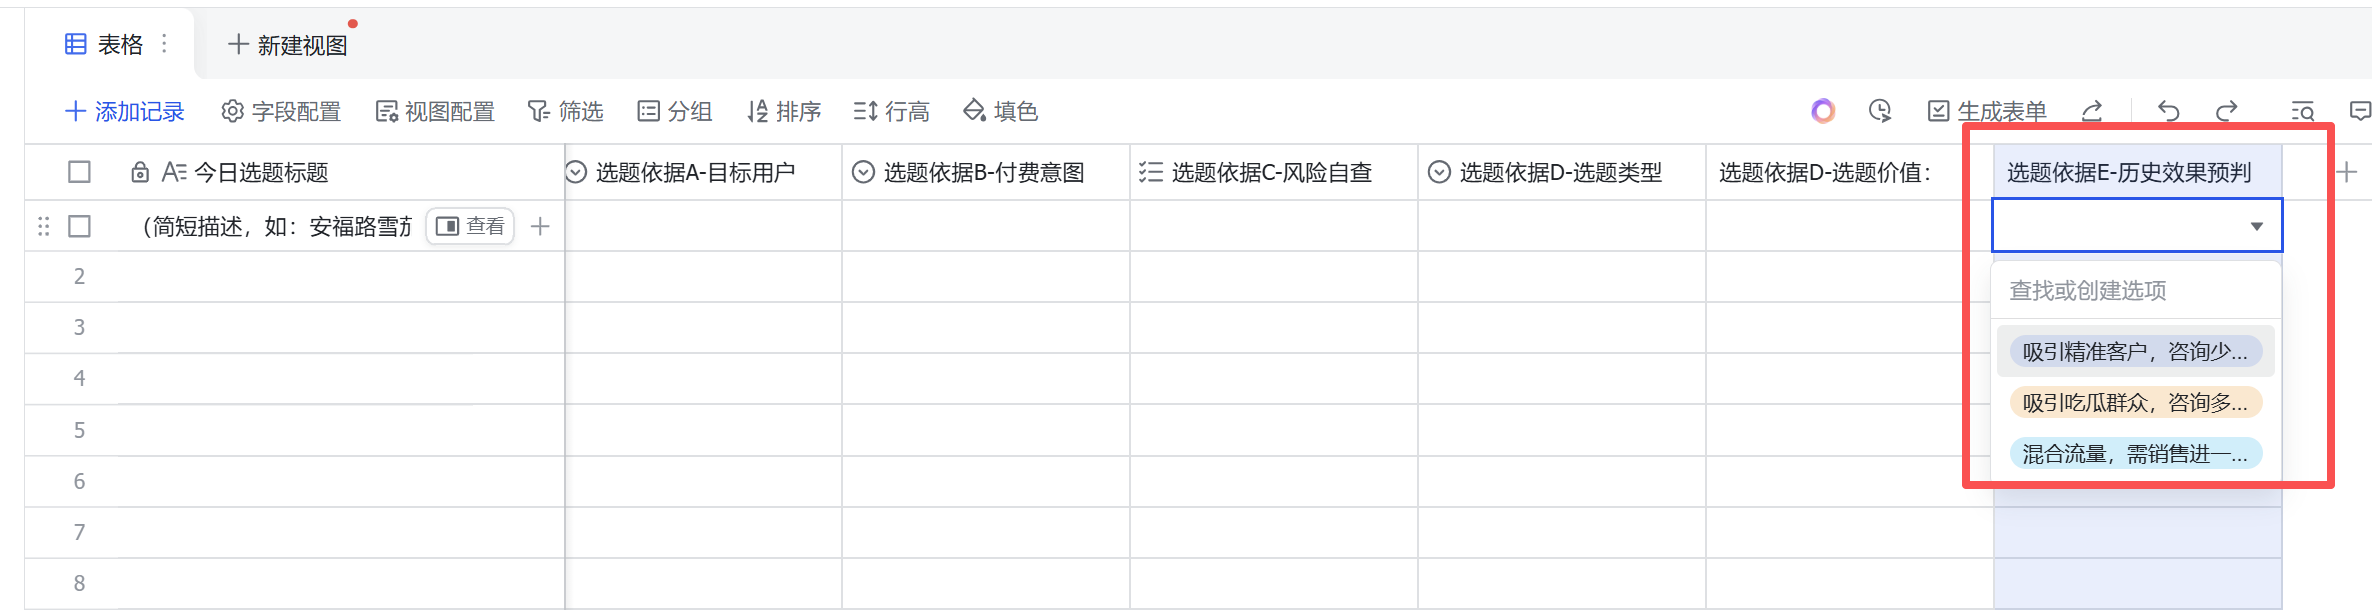Choose the option 混合流量，需销售进一...
Viewport: 2372px width, 610px height.
tap(2135, 454)
